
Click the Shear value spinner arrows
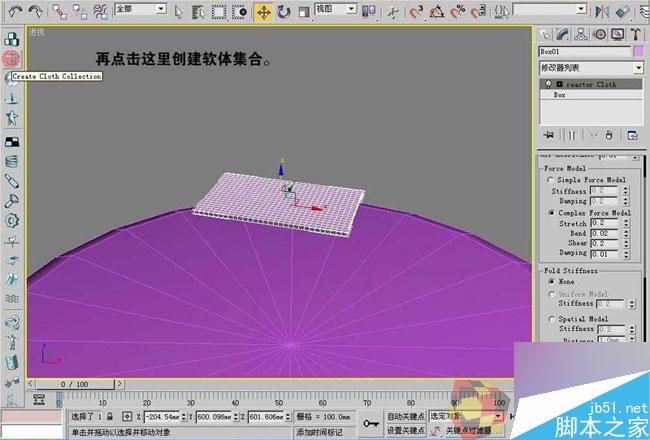(626, 243)
